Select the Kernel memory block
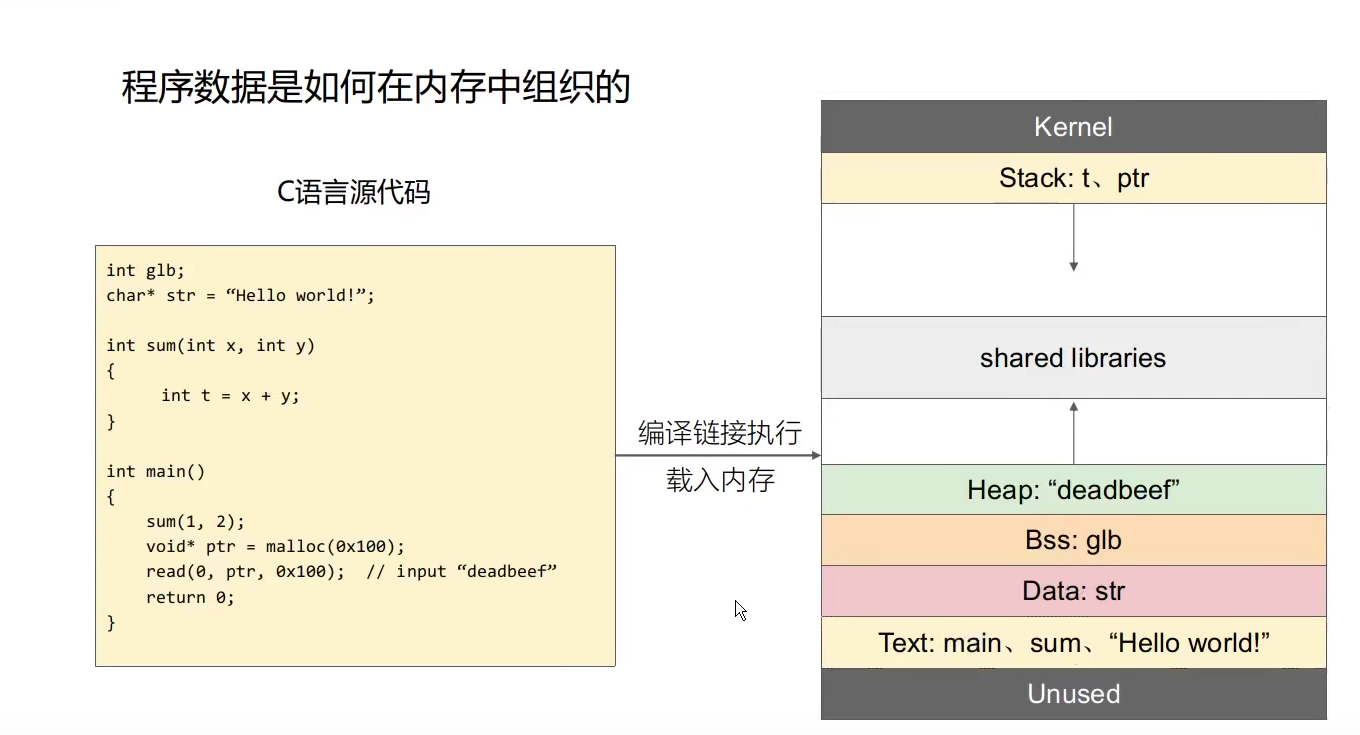The width and height of the screenshot is (1360, 735). coord(1074,127)
